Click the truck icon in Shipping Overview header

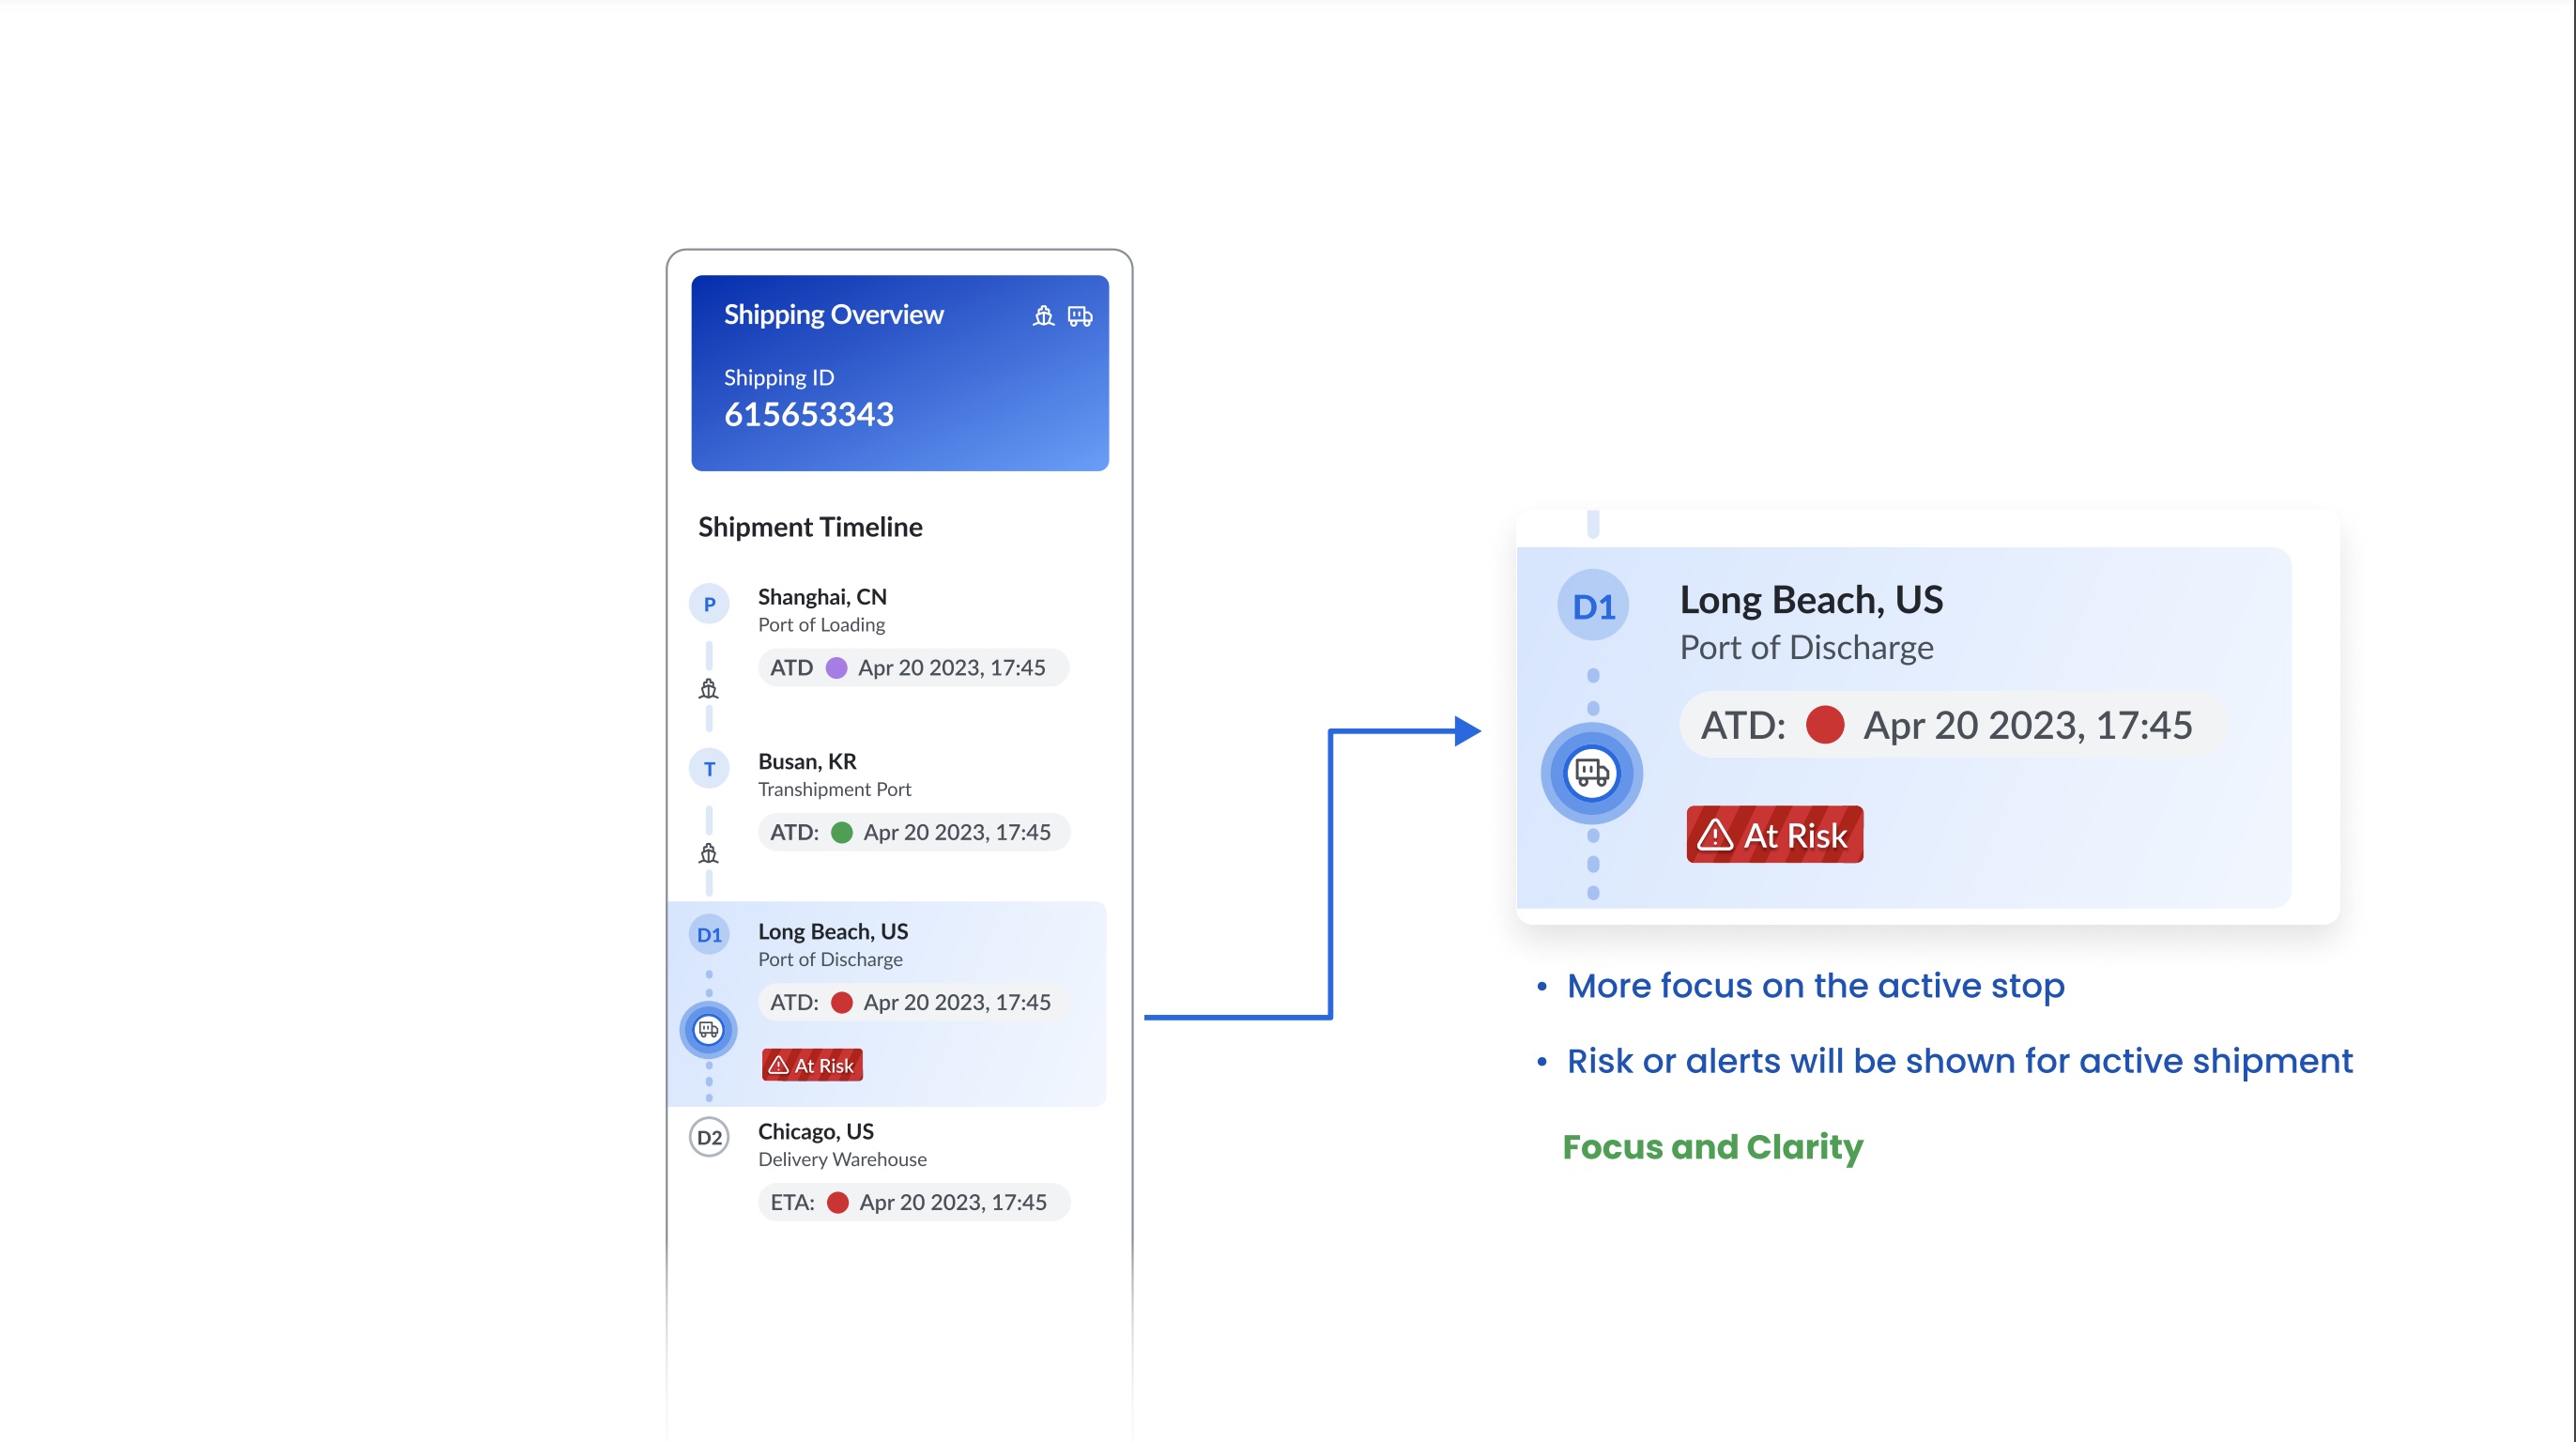(x=1080, y=316)
